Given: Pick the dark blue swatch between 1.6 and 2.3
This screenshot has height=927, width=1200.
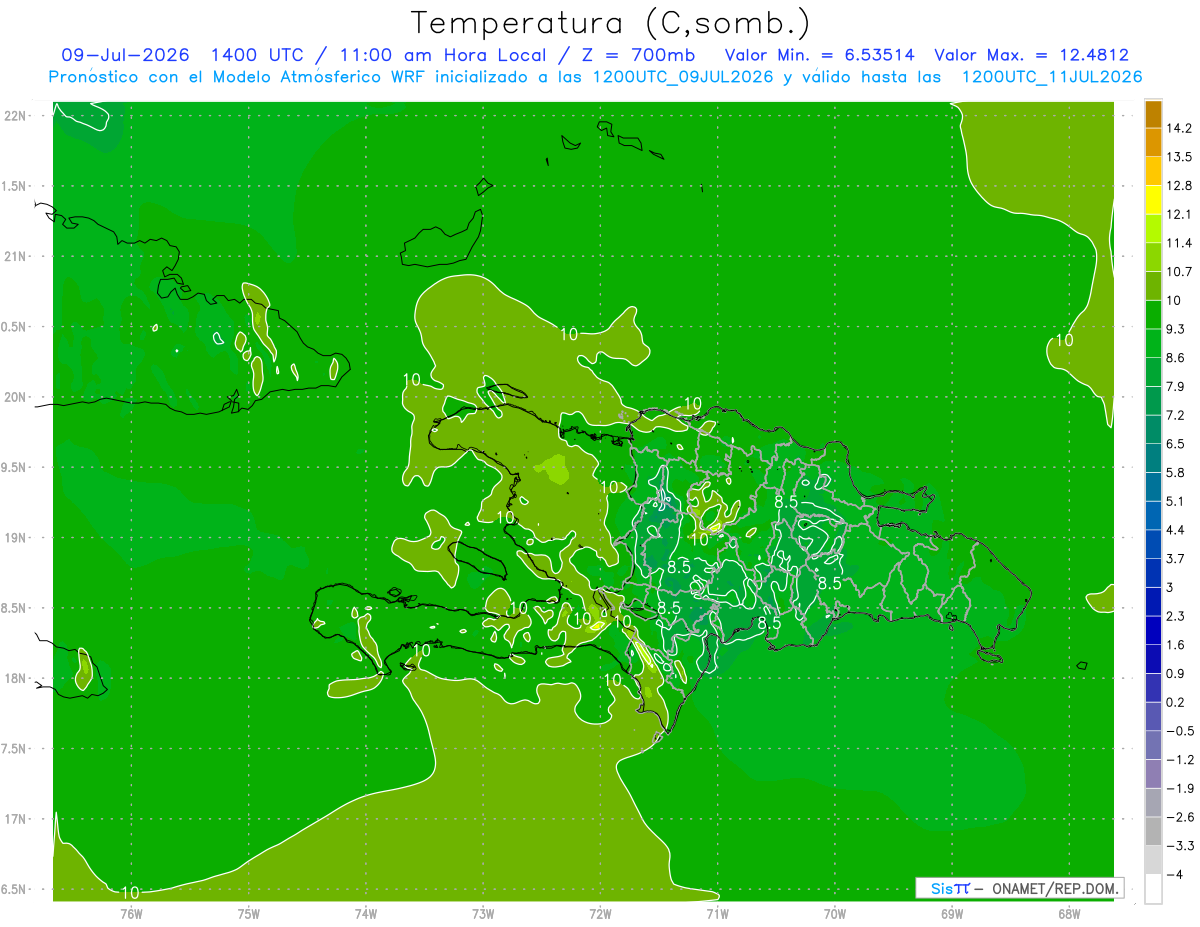Looking at the screenshot, I should pos(1153,631).
